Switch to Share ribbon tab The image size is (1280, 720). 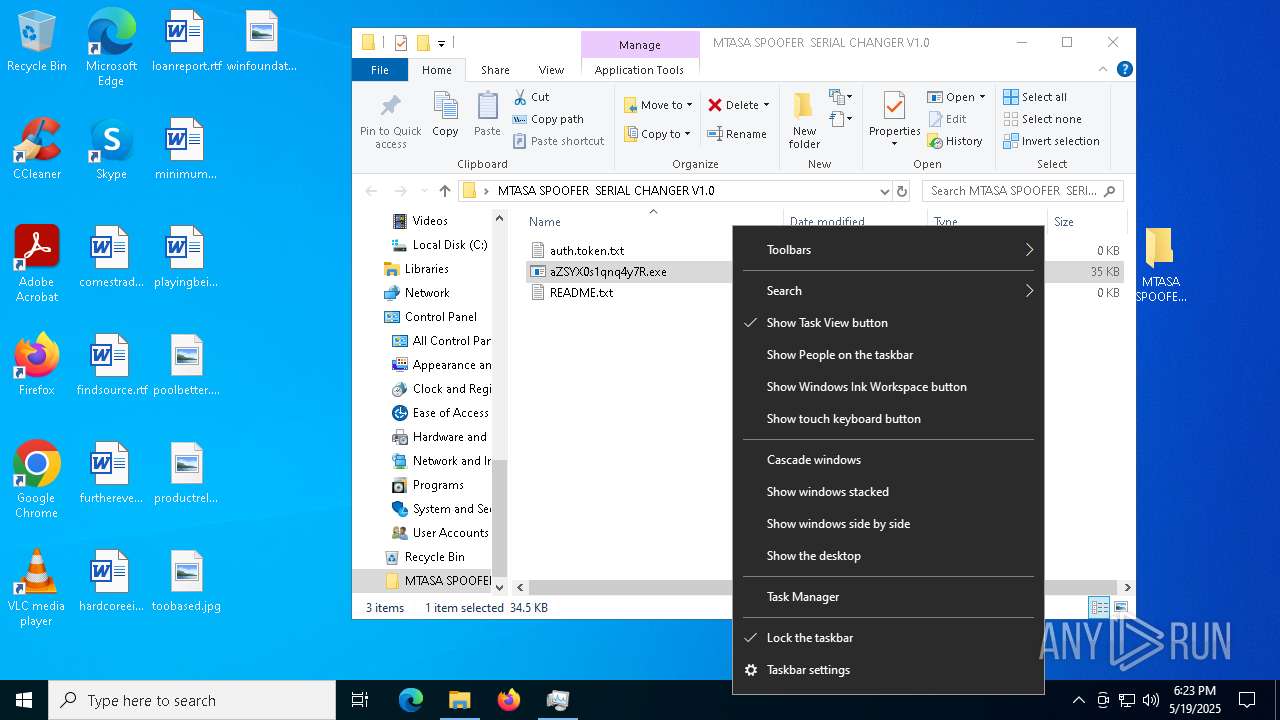point(495,70)
